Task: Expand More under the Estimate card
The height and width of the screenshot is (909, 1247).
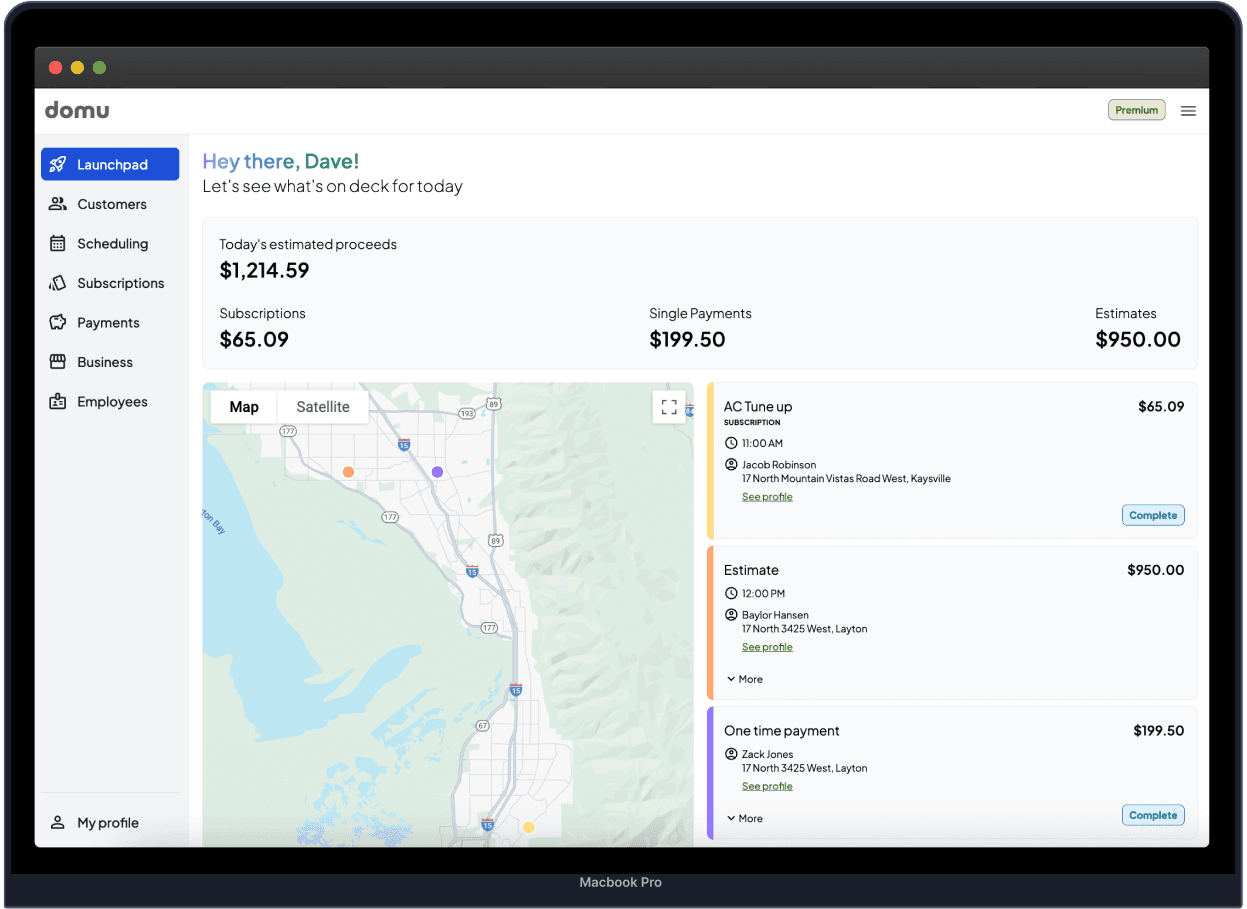Action: tap(745, 679)
